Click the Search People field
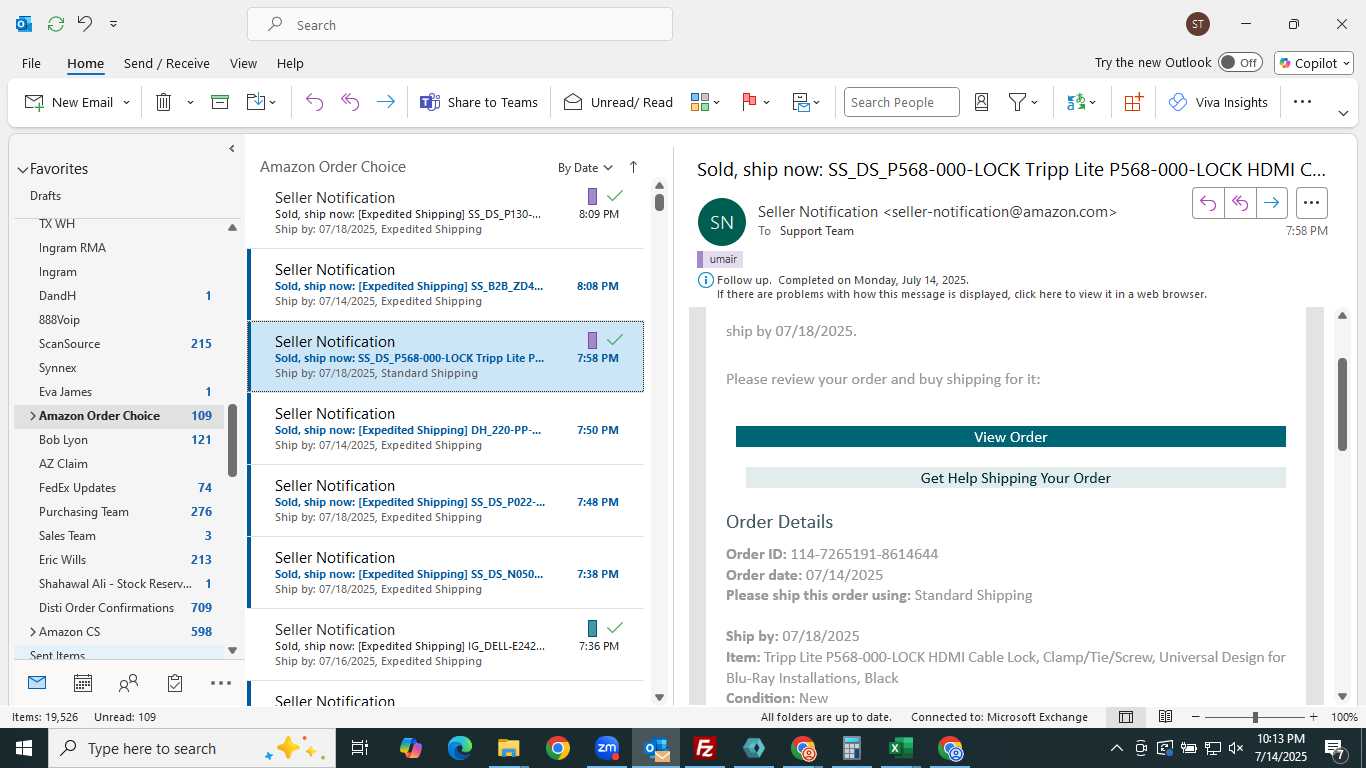This screenshot has width=1366, height=768. click(x=901, y=102)
